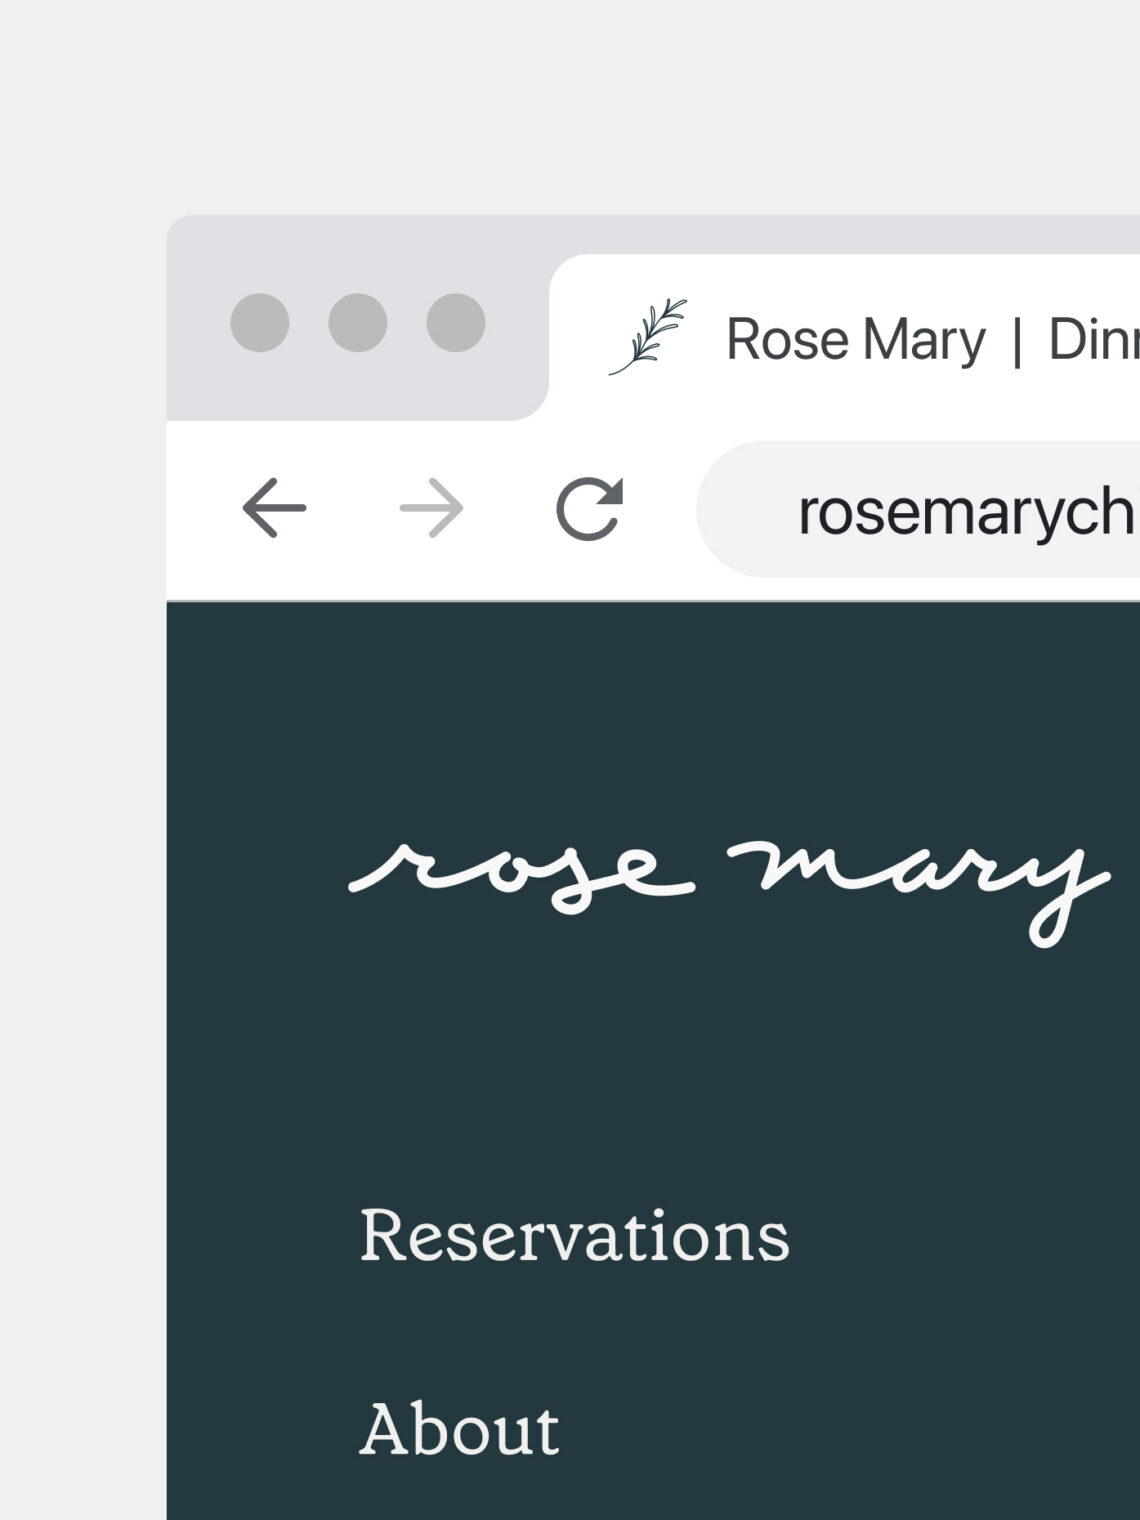Viewport: 1140px width, 1520px height.
Task: Click the middle gray window control dot
Action: (358, 322)
